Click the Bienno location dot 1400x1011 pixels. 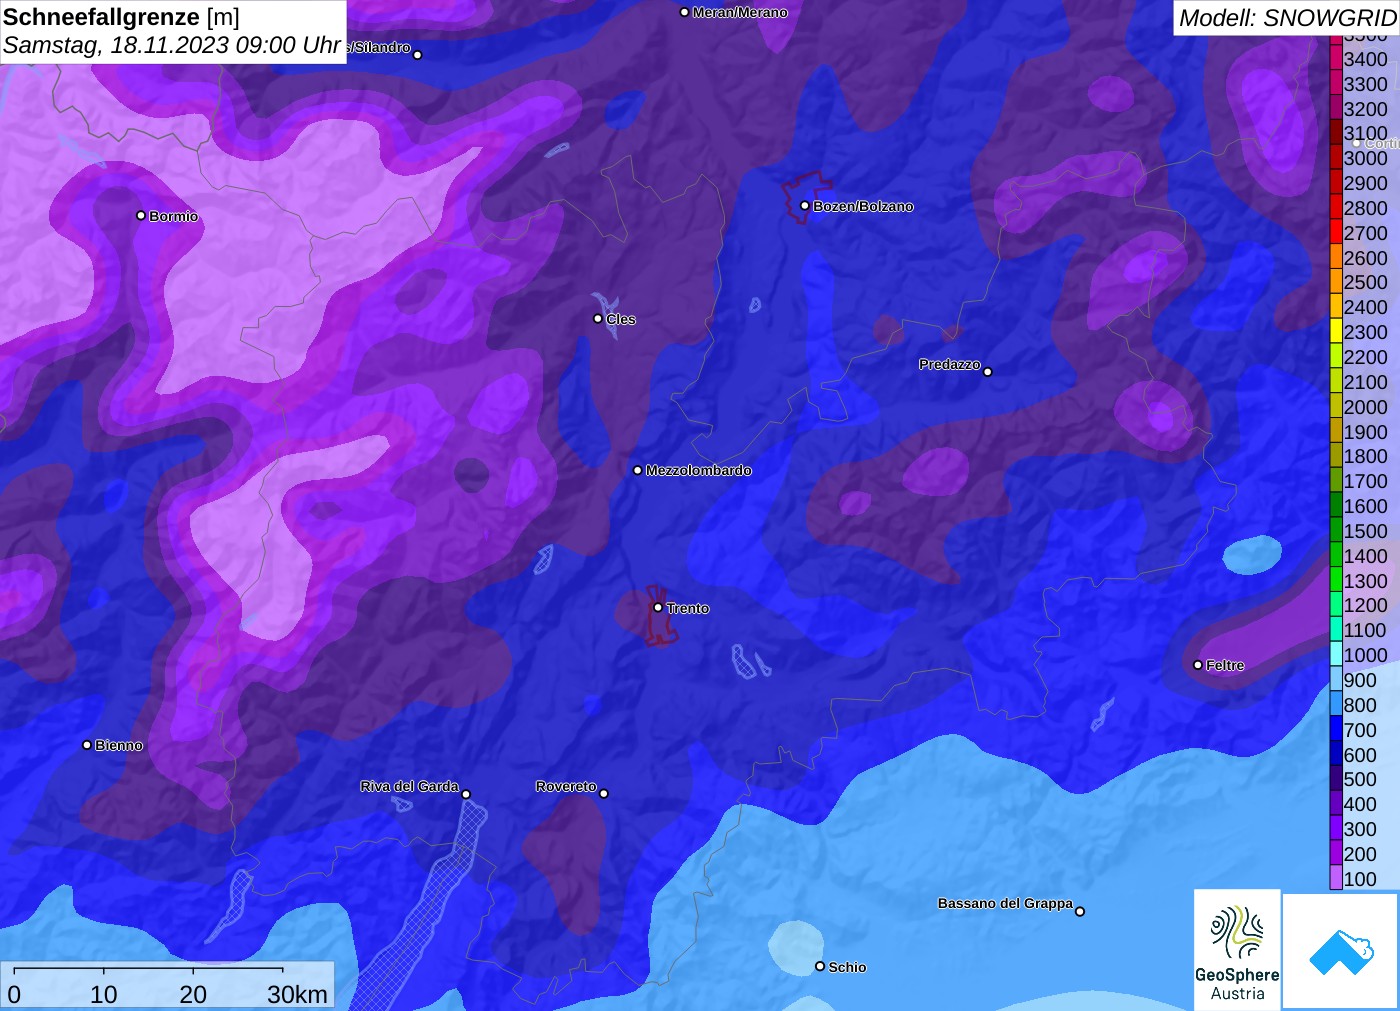pos(87,745)
